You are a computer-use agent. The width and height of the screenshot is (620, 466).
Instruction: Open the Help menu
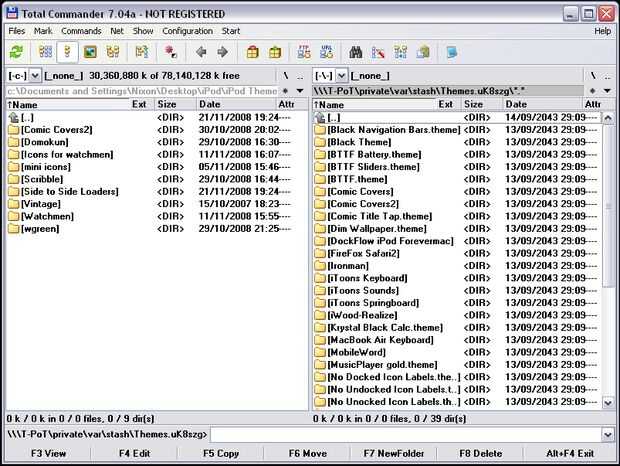coord(603,31)
